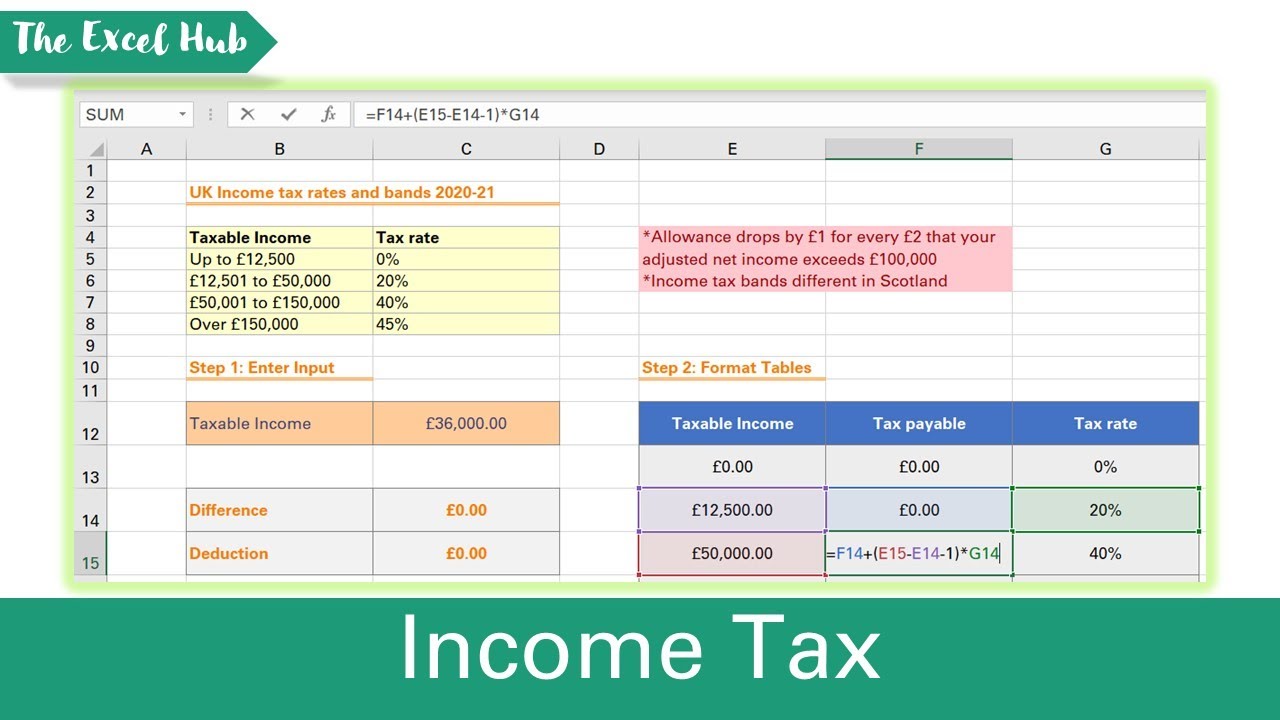The width and height of the screenshot is (1280, 720).
Task: Click the 'Difference' label cell
Action: point(279,510)
